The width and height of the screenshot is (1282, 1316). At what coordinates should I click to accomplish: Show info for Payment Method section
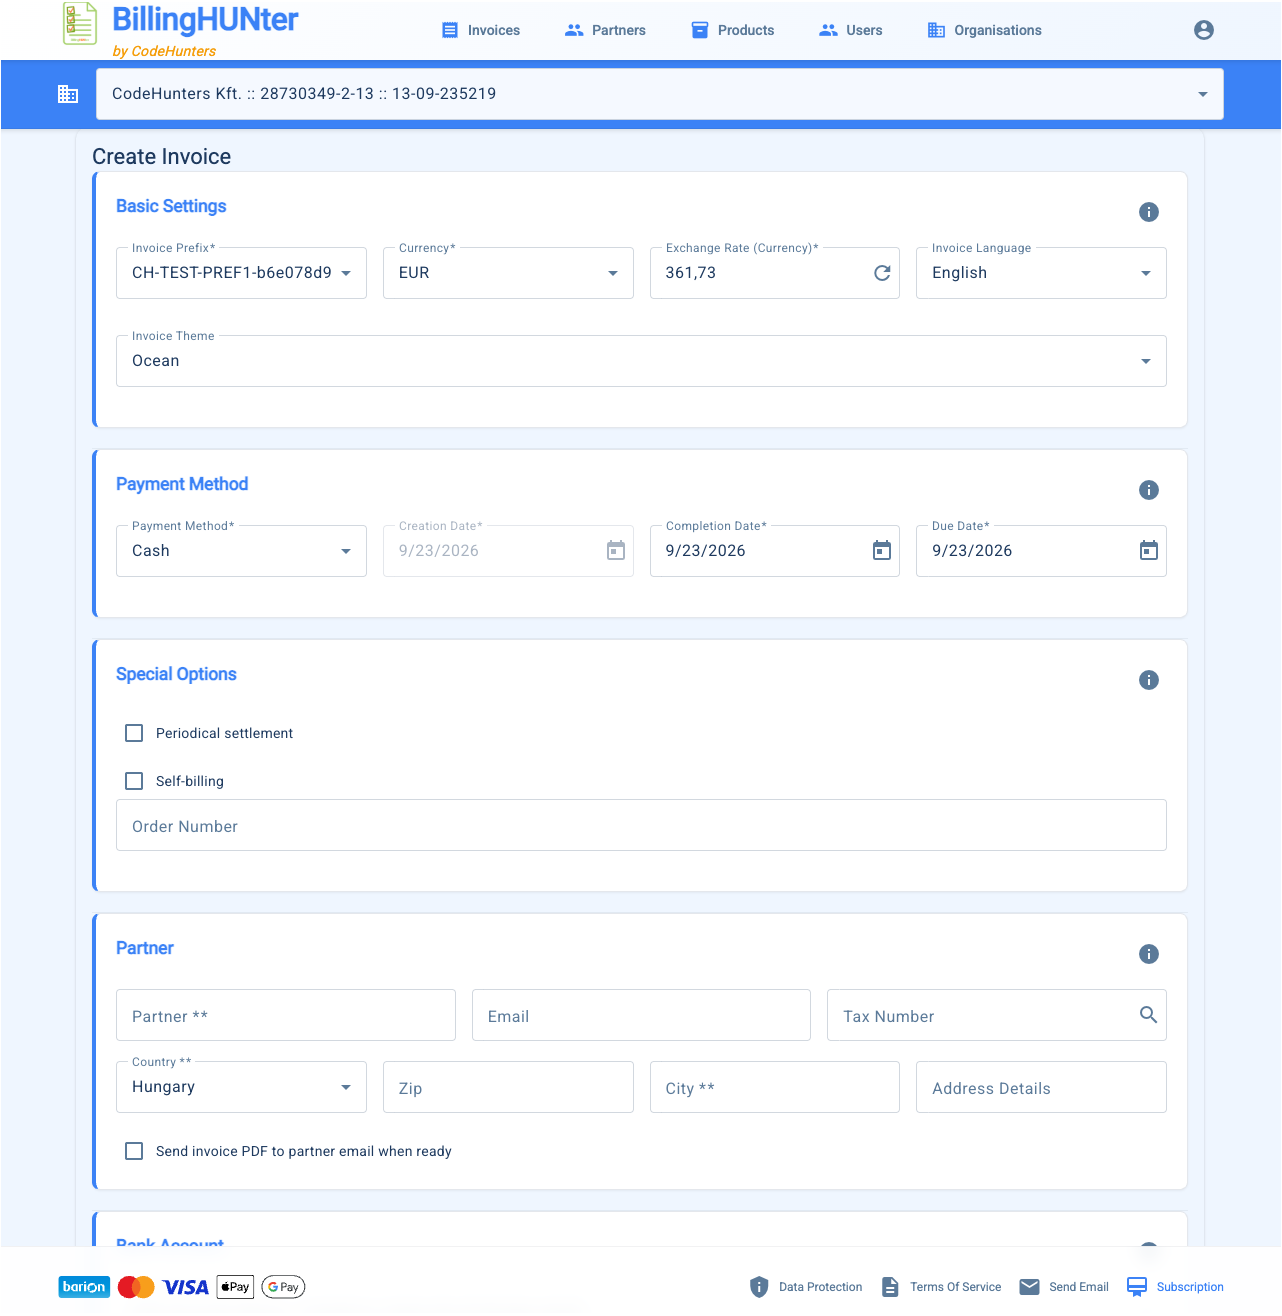[x=1149, y=490]
